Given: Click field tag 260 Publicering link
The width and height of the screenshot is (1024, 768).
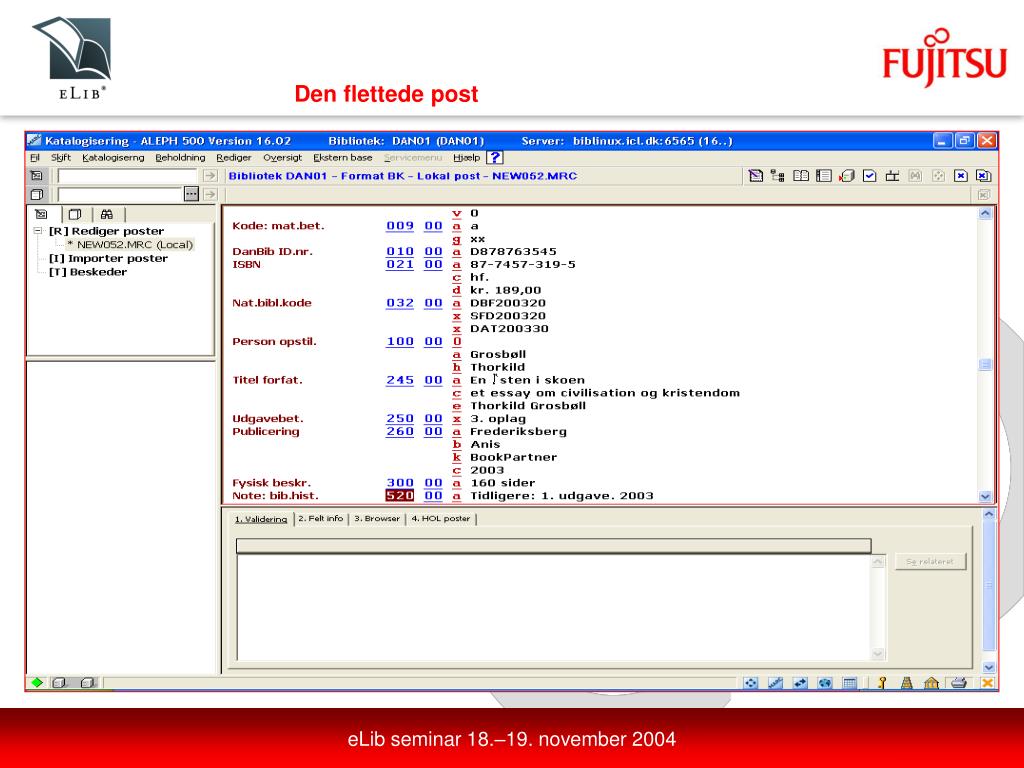Looking at the screenshot, I should pyautogui.click(x=400, y=432).
